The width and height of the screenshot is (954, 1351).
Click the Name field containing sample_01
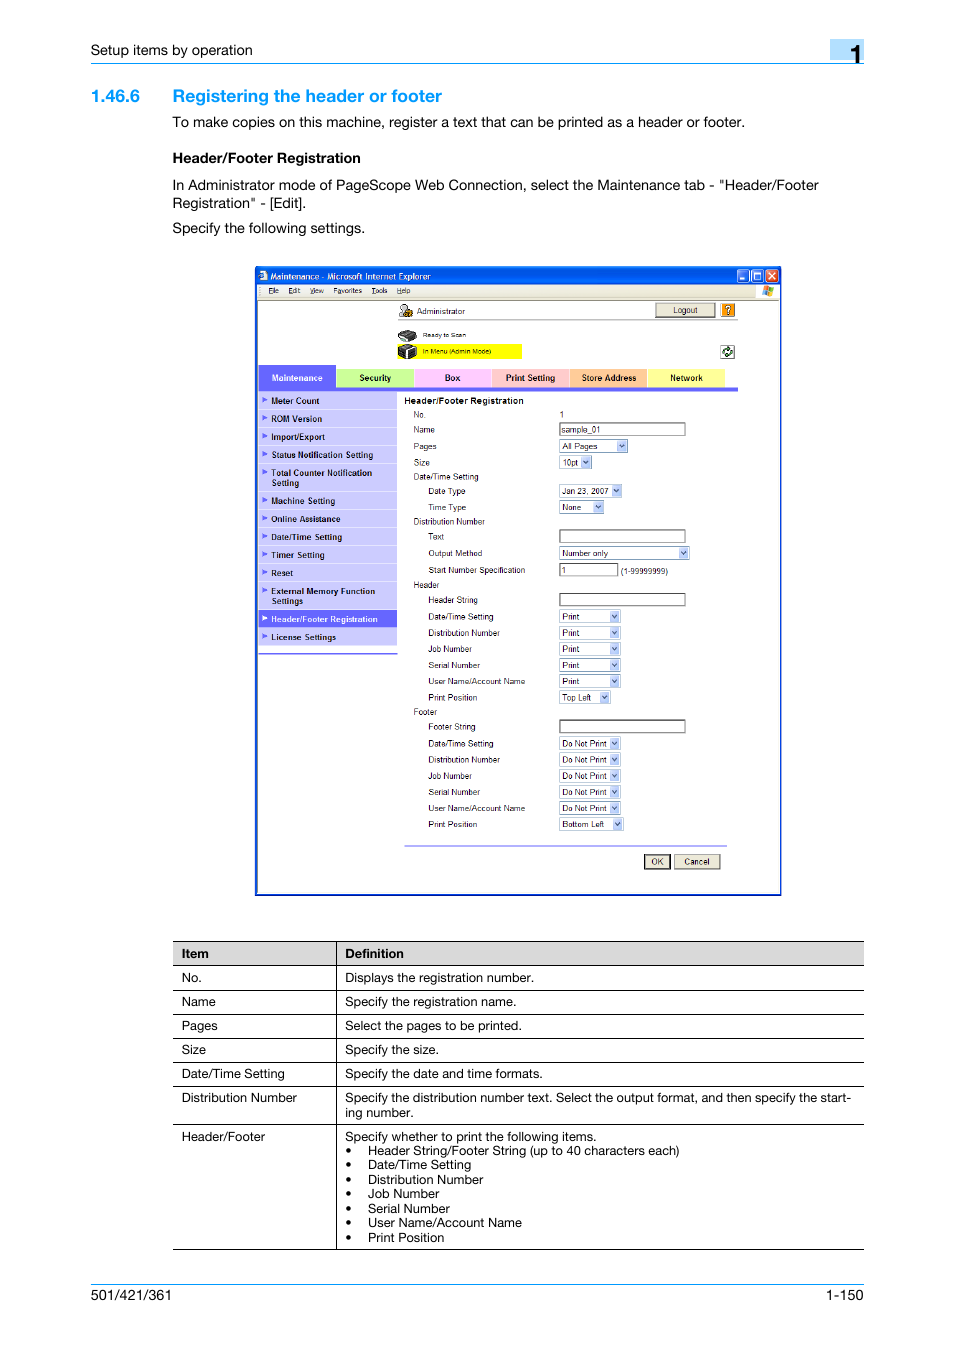click(622, 429)
